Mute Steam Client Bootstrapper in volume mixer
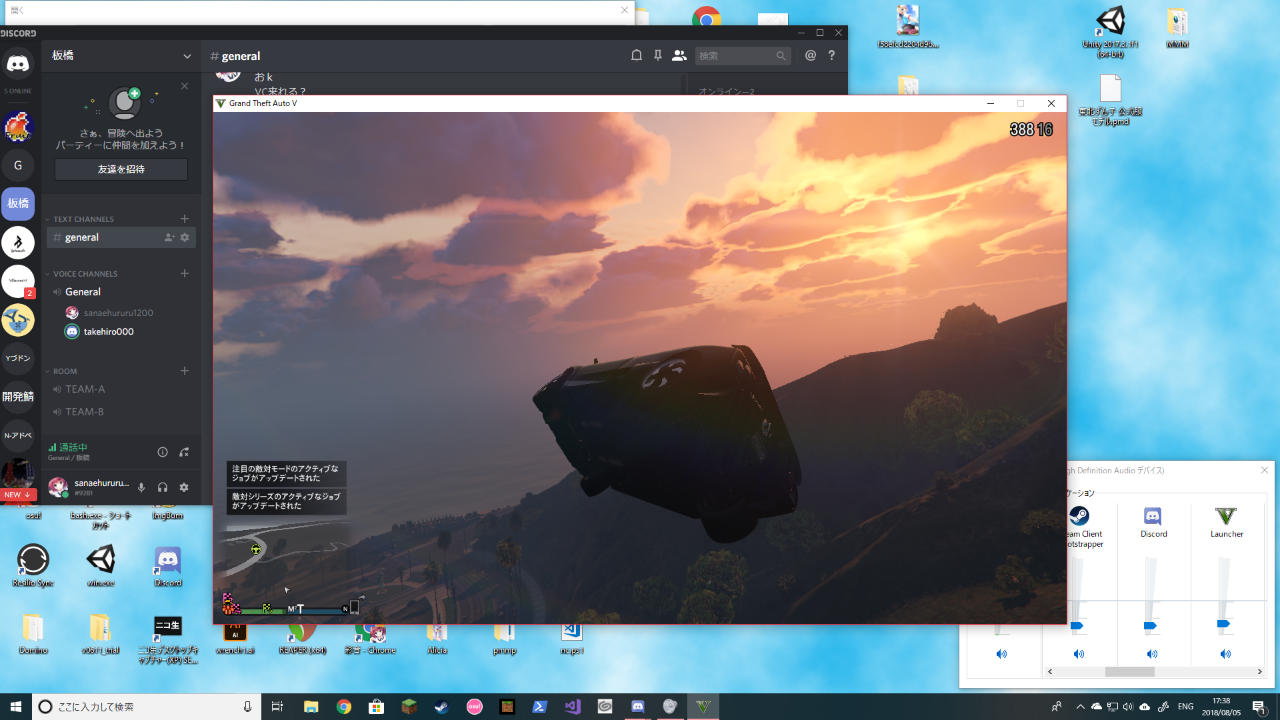The height and width of the screenshot is (720, 1280). click(x=1078, y=654)
